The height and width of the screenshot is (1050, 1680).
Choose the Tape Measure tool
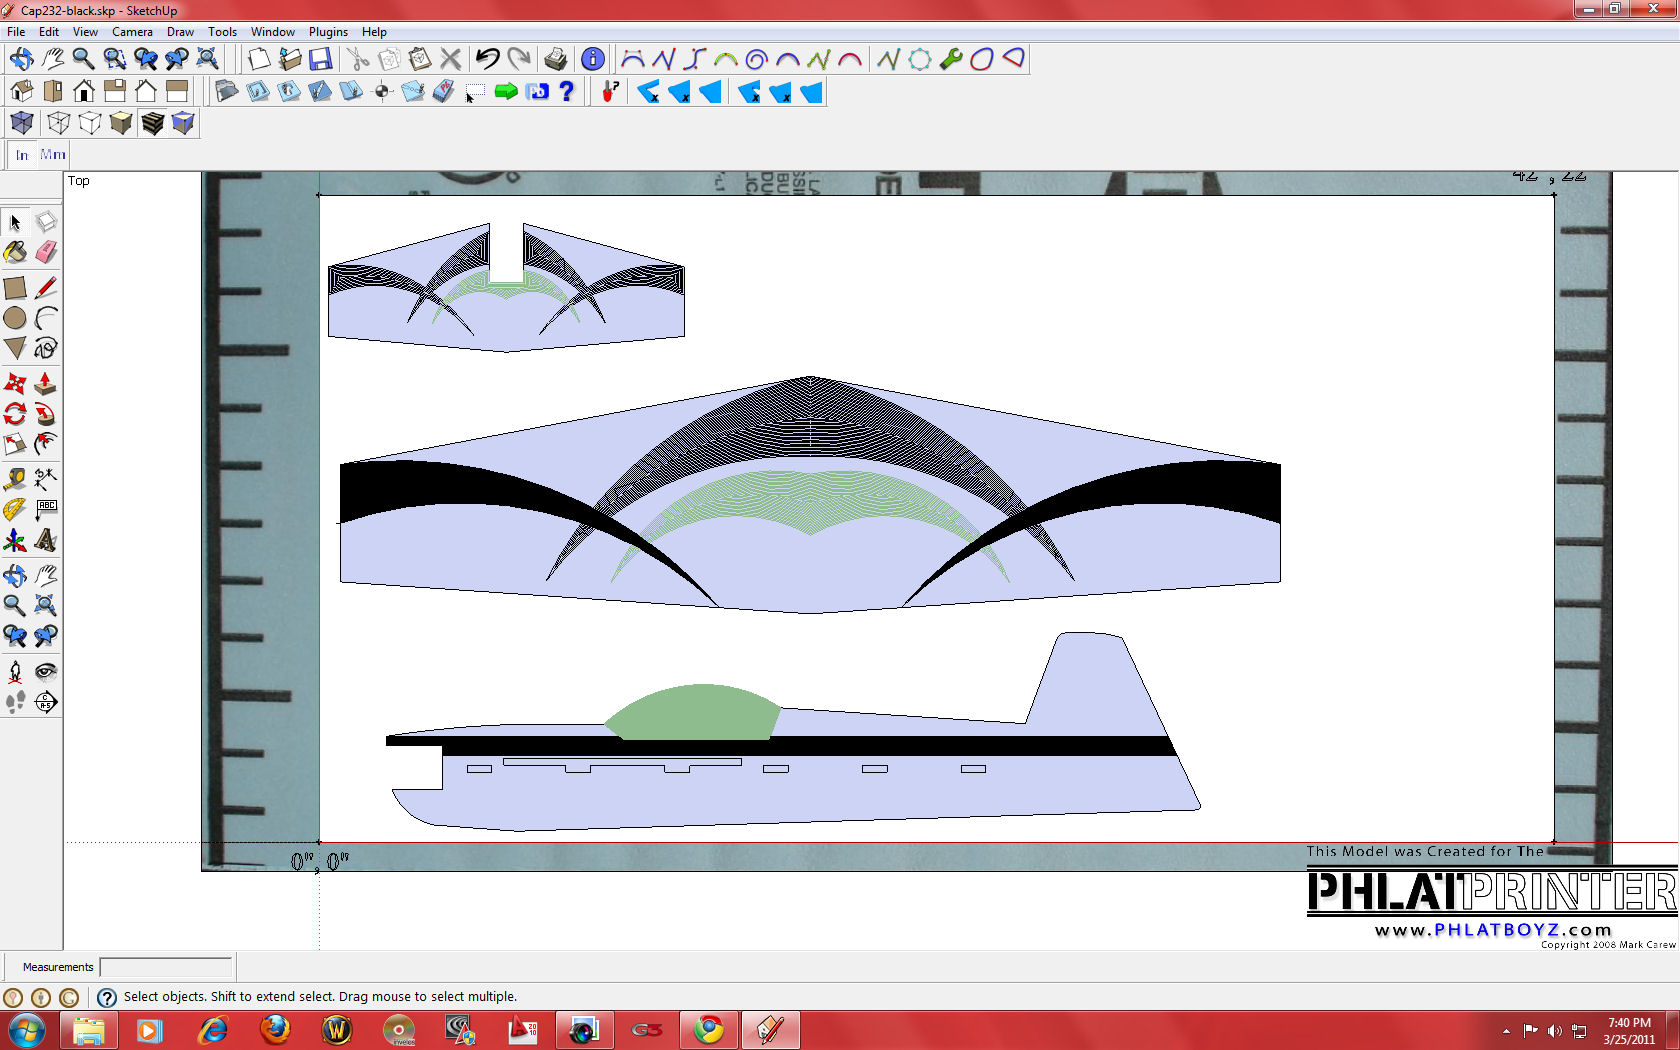click(15, 479)
